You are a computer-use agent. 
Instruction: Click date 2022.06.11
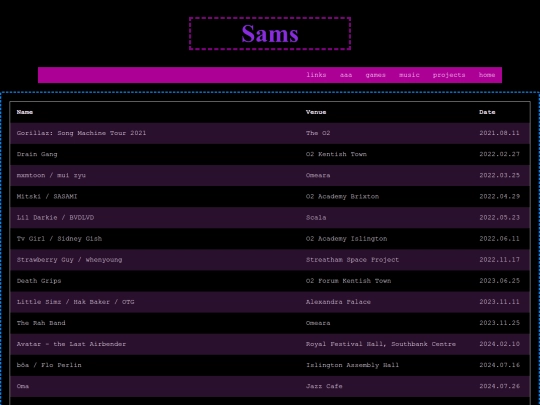499,239
